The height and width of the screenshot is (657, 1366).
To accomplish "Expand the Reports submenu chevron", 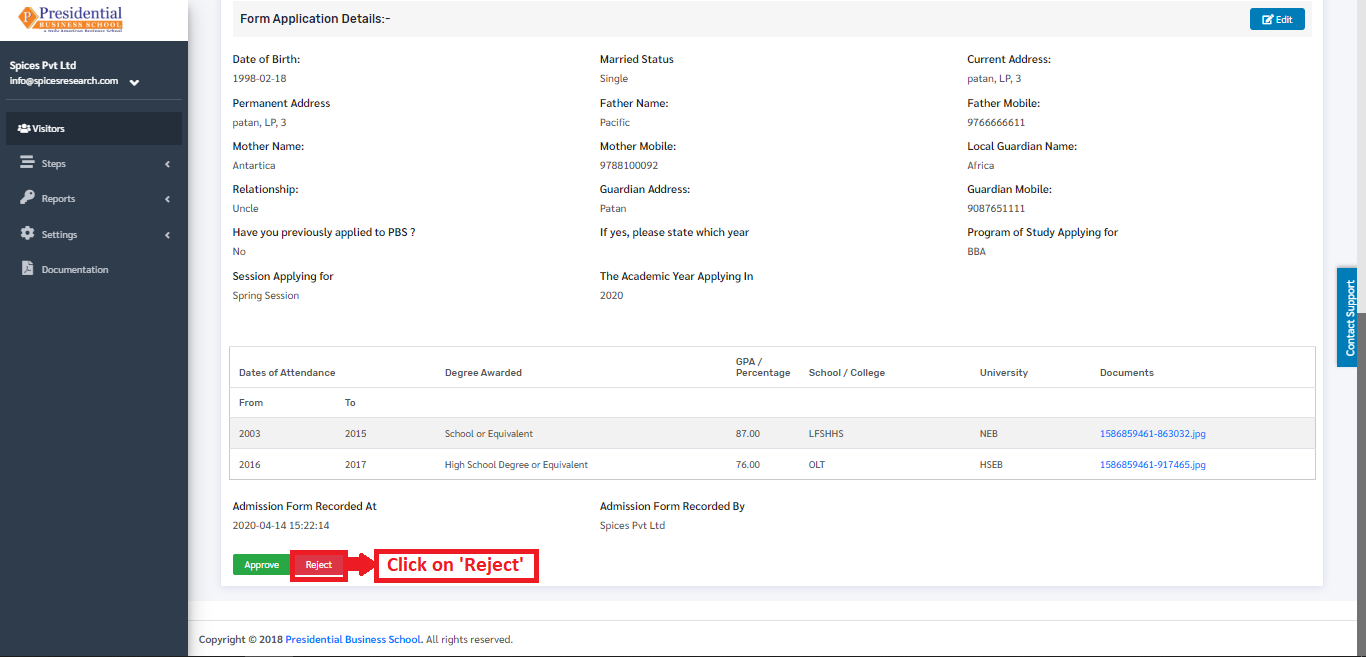I will (x=167, y=199).
